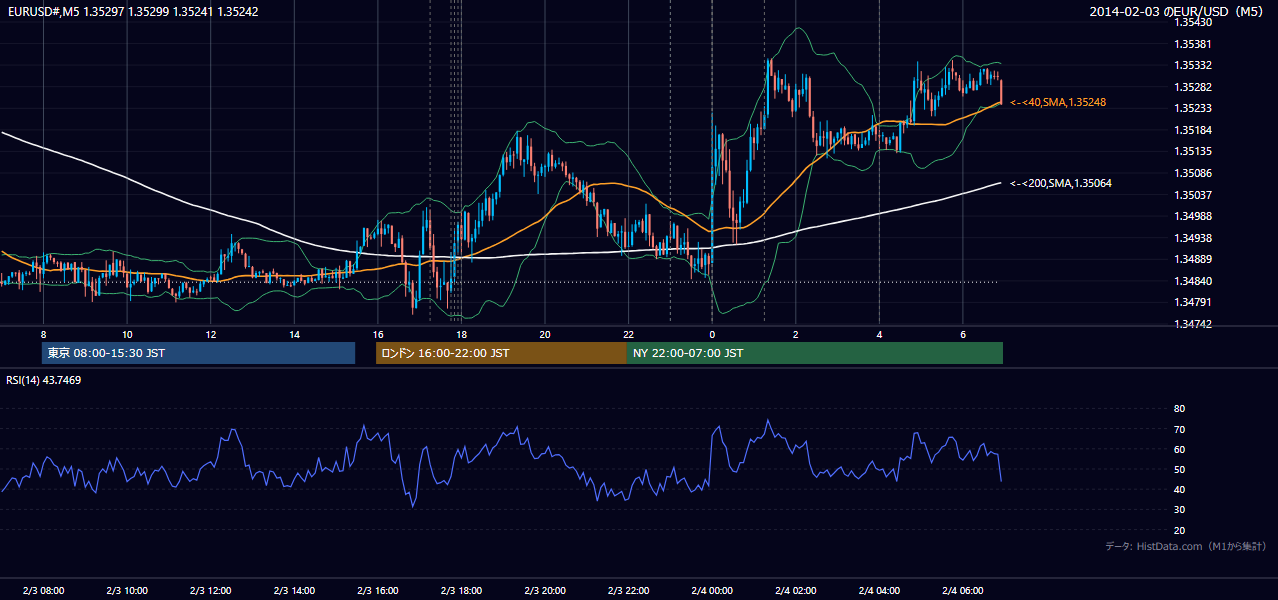The width and height of the screenshot is (1278, 600).
Task: Click the 2/3 16:00 time label
Action: coord(378,590)
